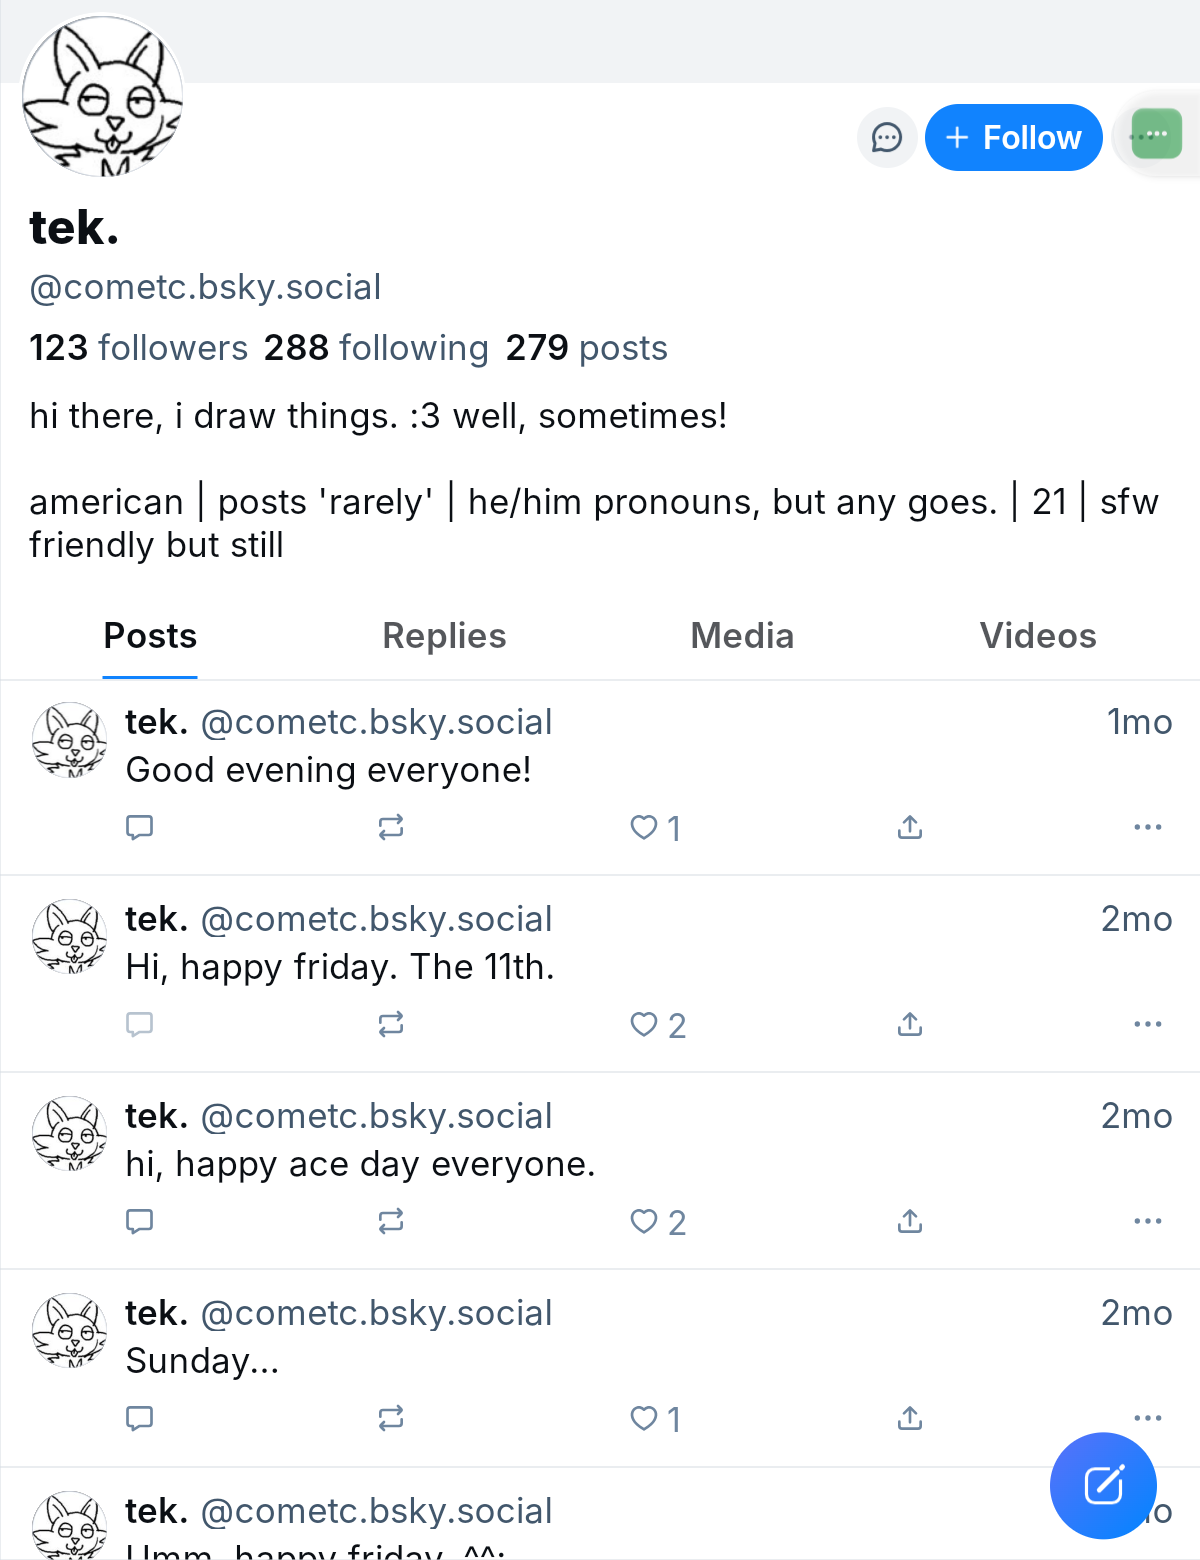Click the blue Follow button

[x=1013, y=137]
